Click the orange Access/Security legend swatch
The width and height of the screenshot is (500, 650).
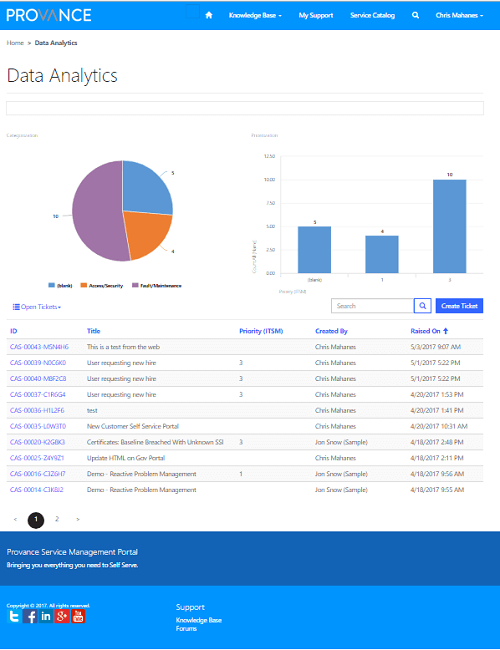click(84, 285)
